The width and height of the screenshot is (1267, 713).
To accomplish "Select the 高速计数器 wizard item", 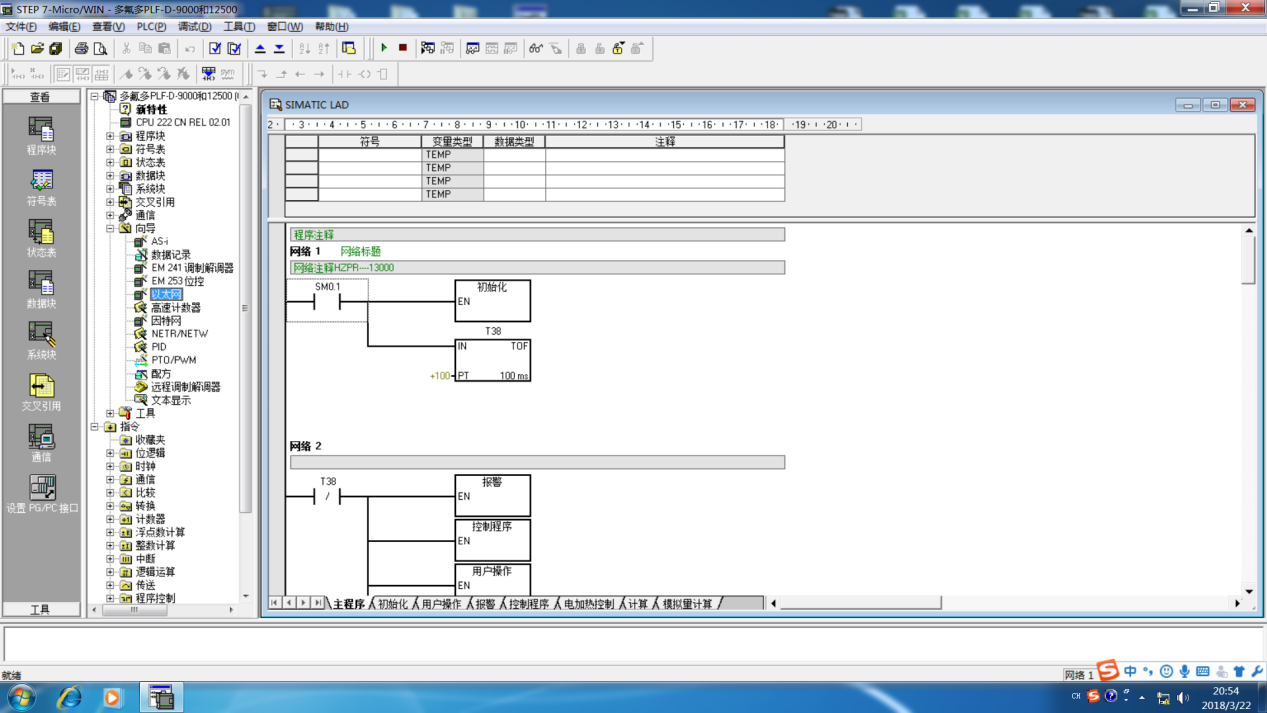I will coord(175,308).
